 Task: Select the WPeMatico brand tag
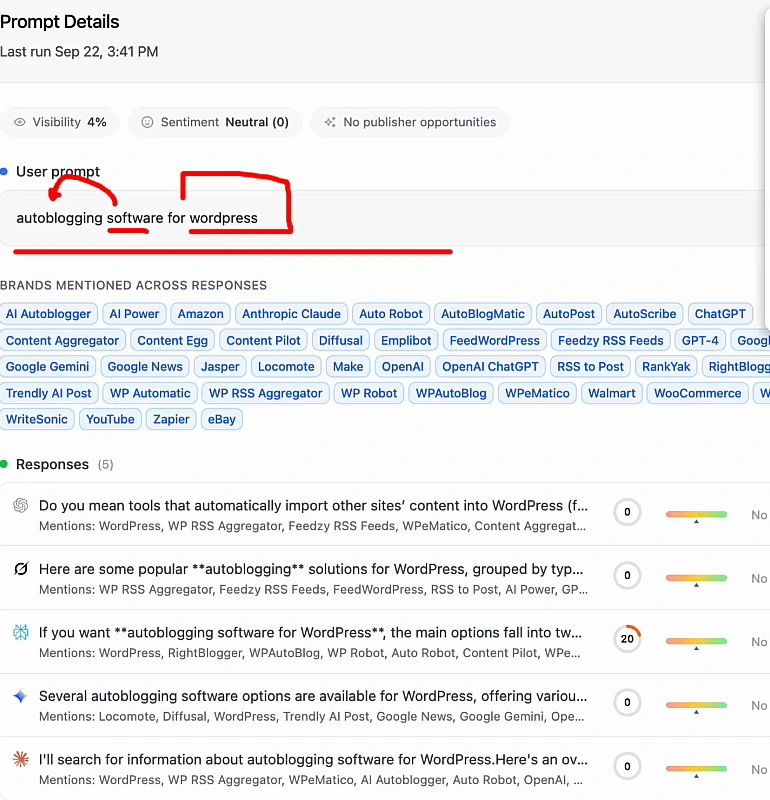point(537,393)
